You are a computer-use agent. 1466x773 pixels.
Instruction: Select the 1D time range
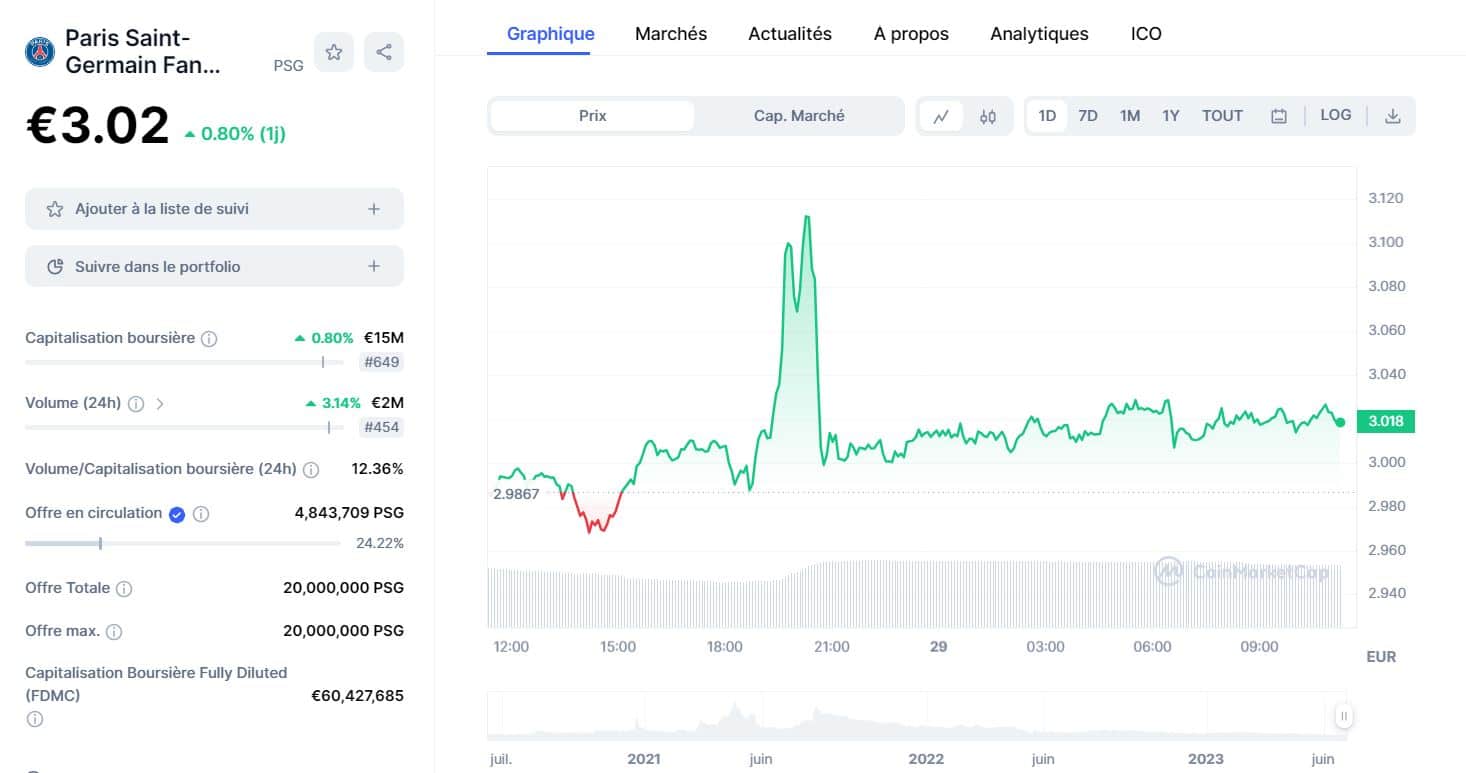1047,116
